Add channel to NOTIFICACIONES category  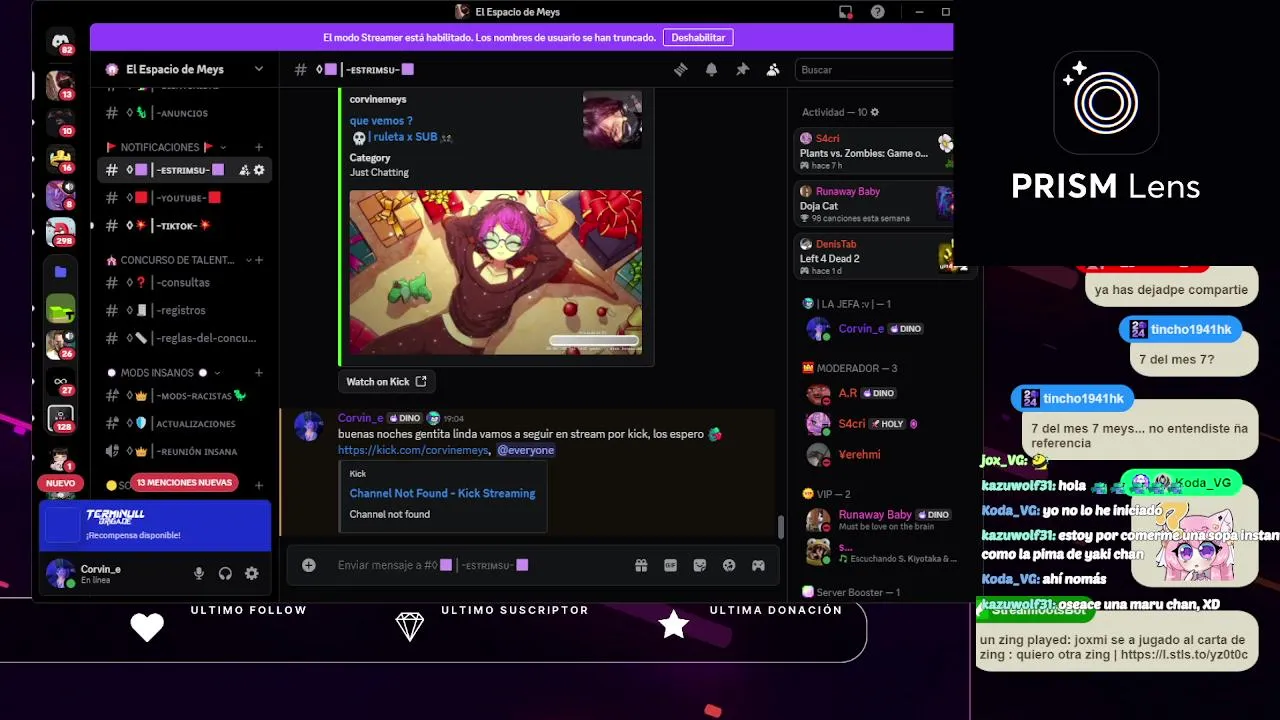[x=259, y=147]
